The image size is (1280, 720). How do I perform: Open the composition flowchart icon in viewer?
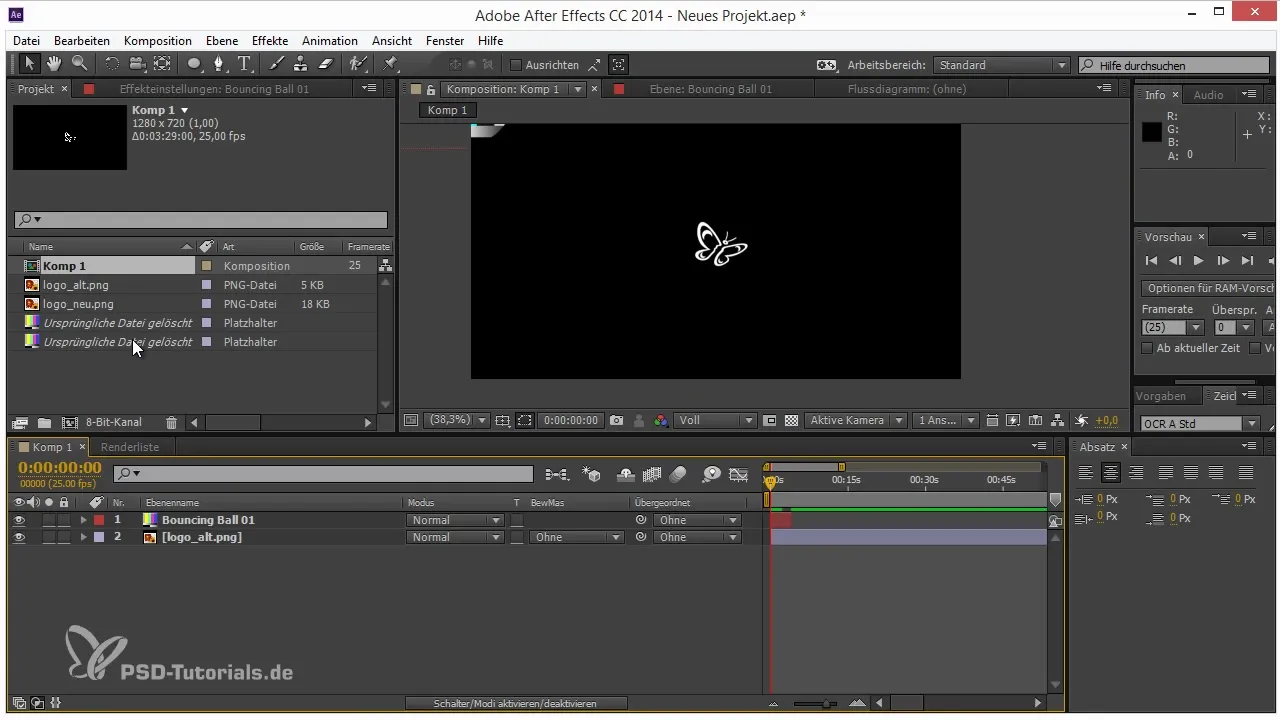click(x=1058, y=421)
